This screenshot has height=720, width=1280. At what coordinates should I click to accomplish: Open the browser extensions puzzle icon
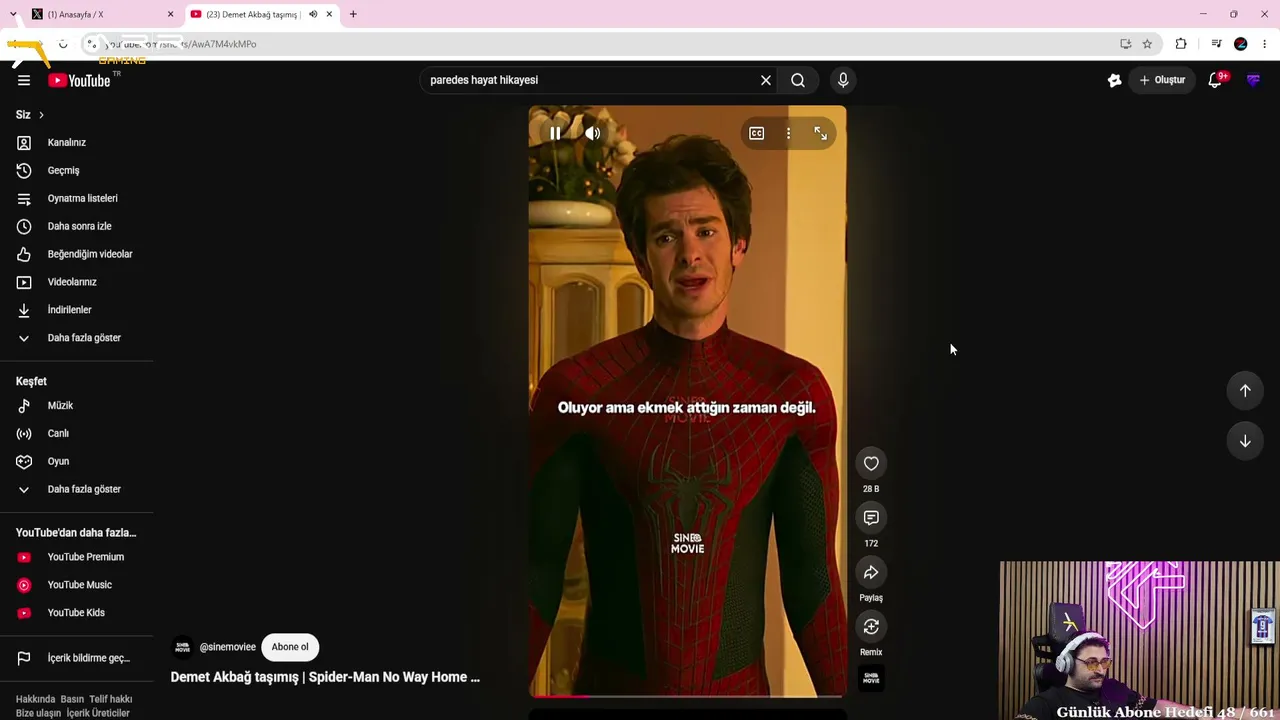coord(1181,44)
